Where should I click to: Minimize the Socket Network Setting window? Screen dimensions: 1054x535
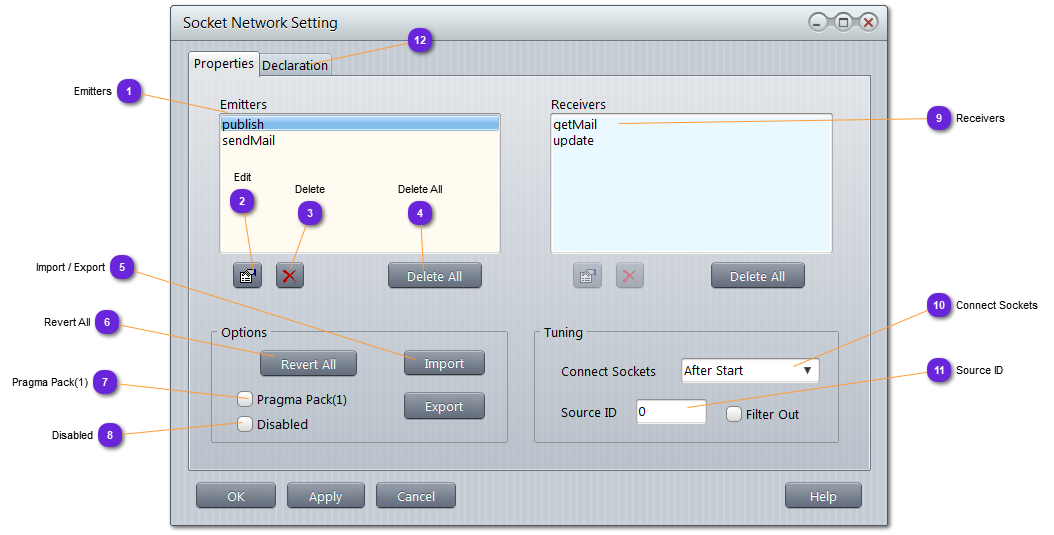click(819, 23)
